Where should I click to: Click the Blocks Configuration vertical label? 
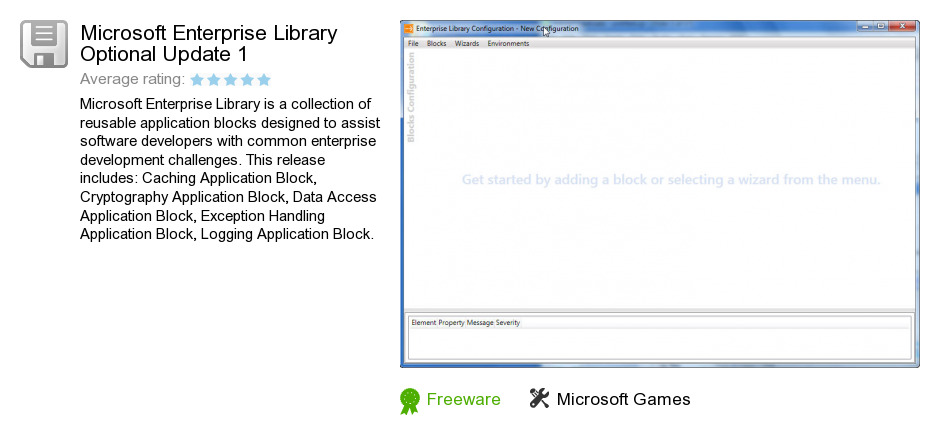point(411,97)
